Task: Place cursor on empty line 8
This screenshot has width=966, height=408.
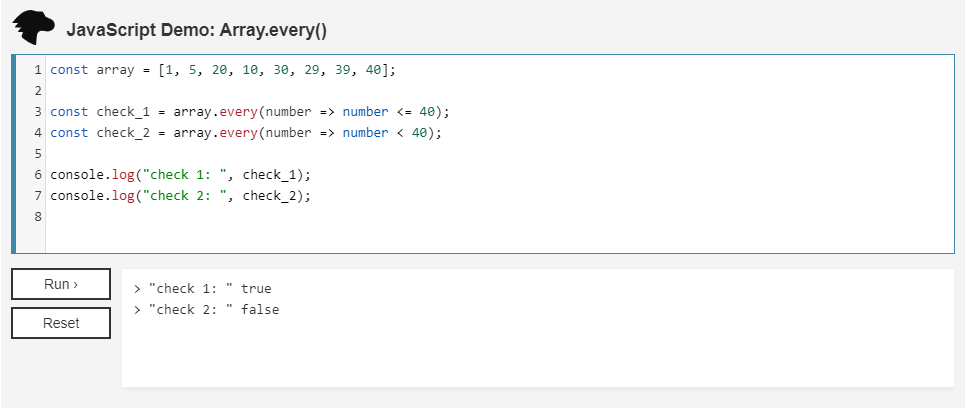Action: coord(300,217)
